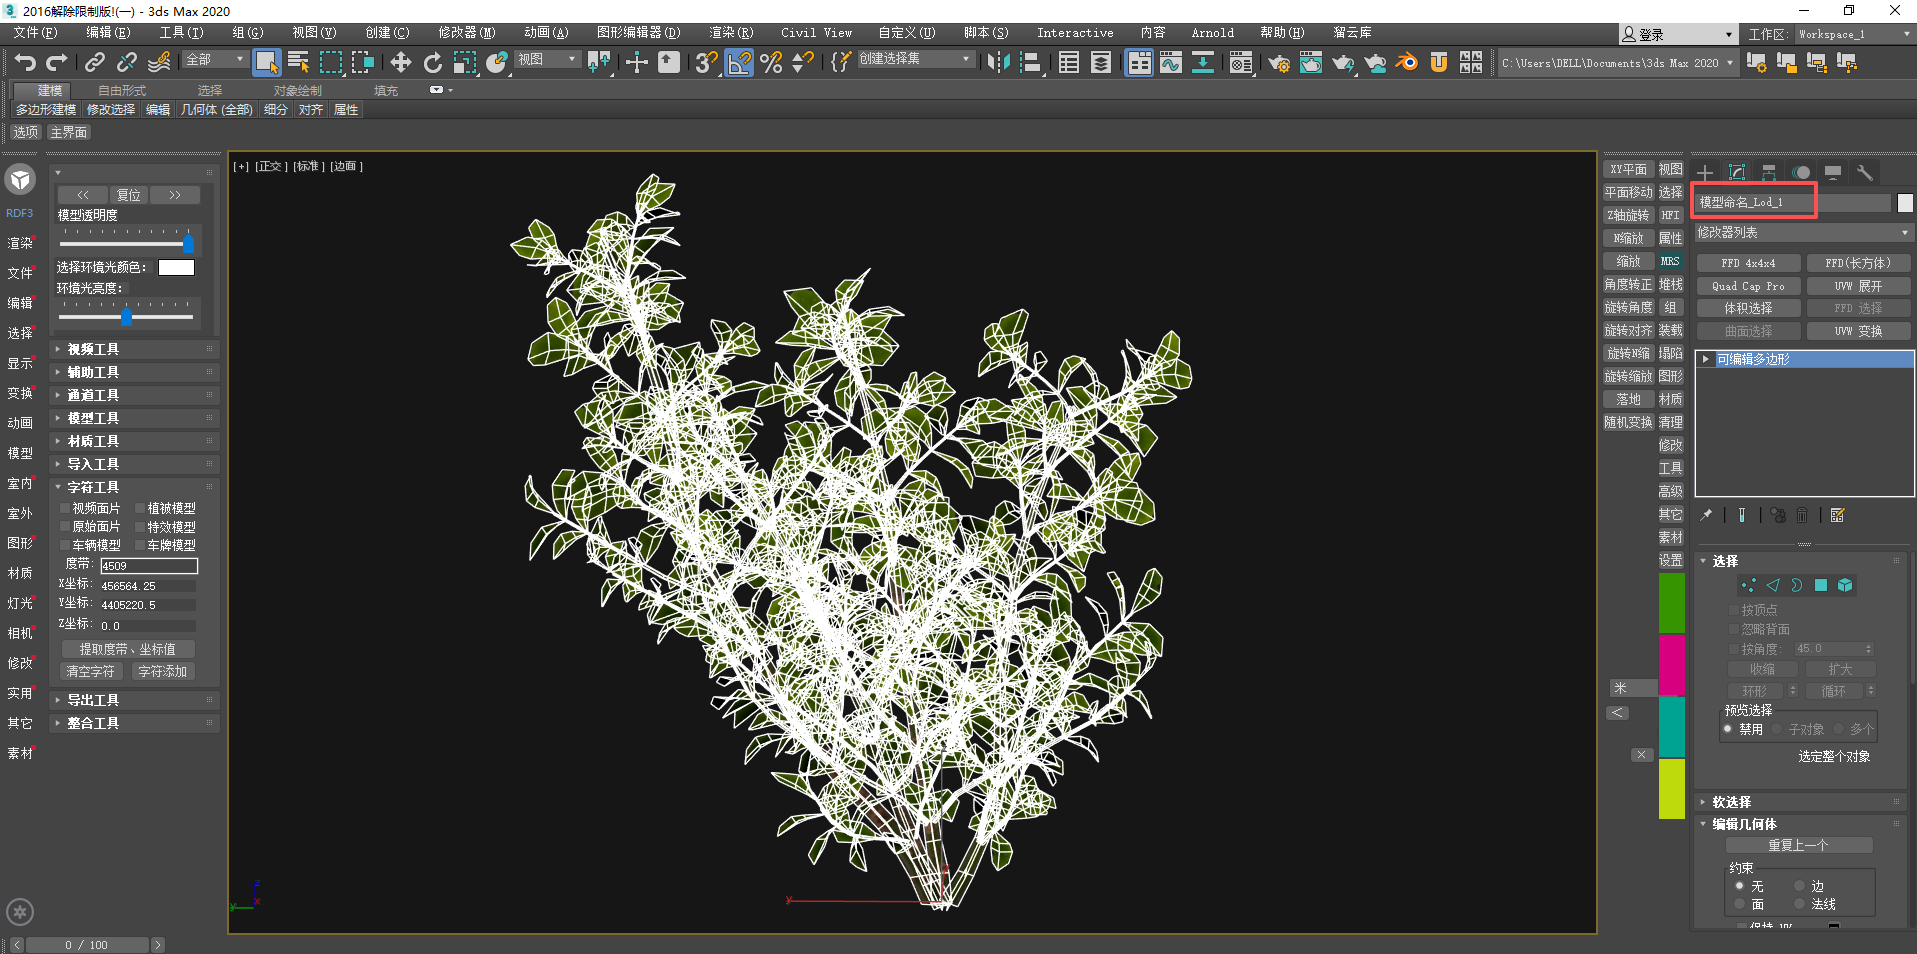Toggle the Angle Snap tool
The image size is (1917, 954).
[x=739, y=63]
